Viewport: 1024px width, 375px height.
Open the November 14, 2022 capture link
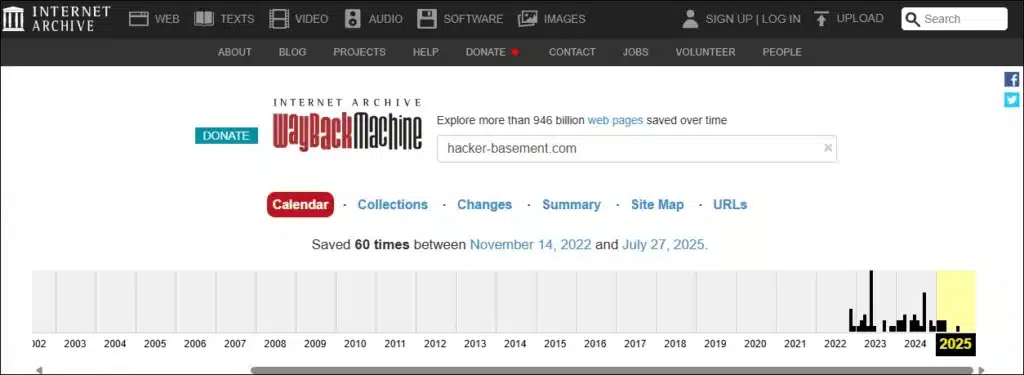tap(531, 245)
